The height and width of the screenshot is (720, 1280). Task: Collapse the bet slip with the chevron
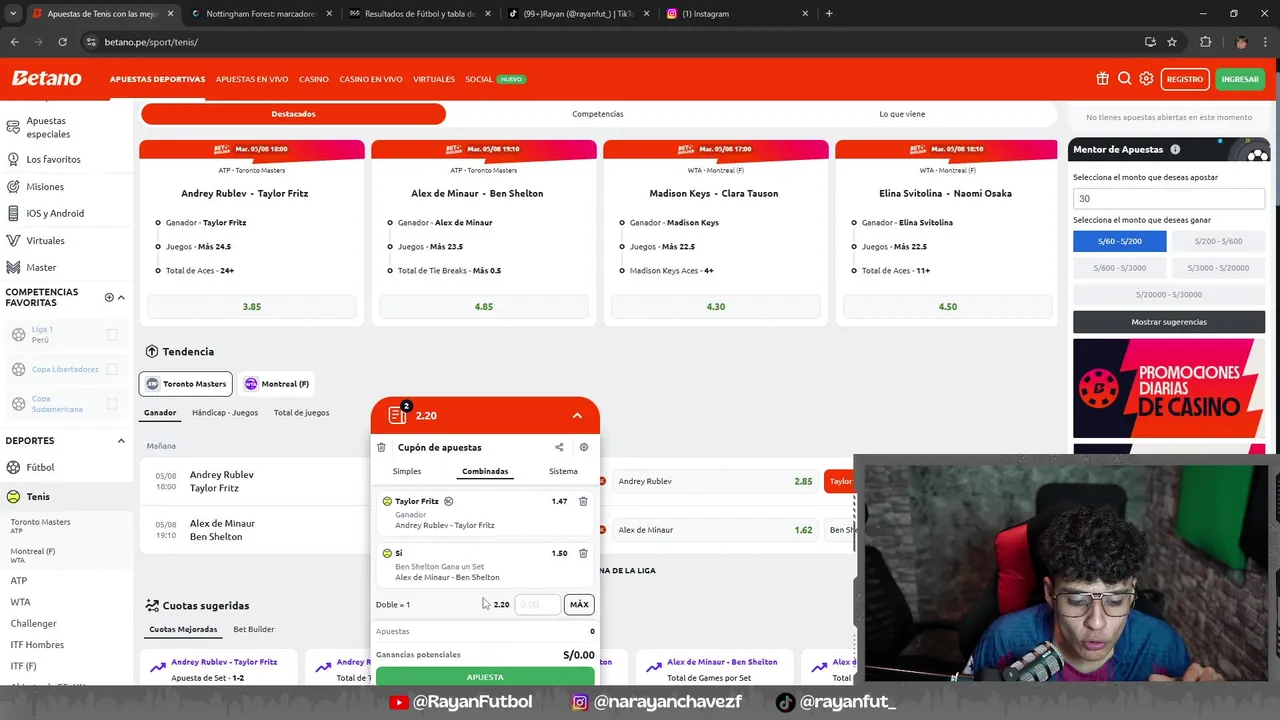[x=577, y=415]
